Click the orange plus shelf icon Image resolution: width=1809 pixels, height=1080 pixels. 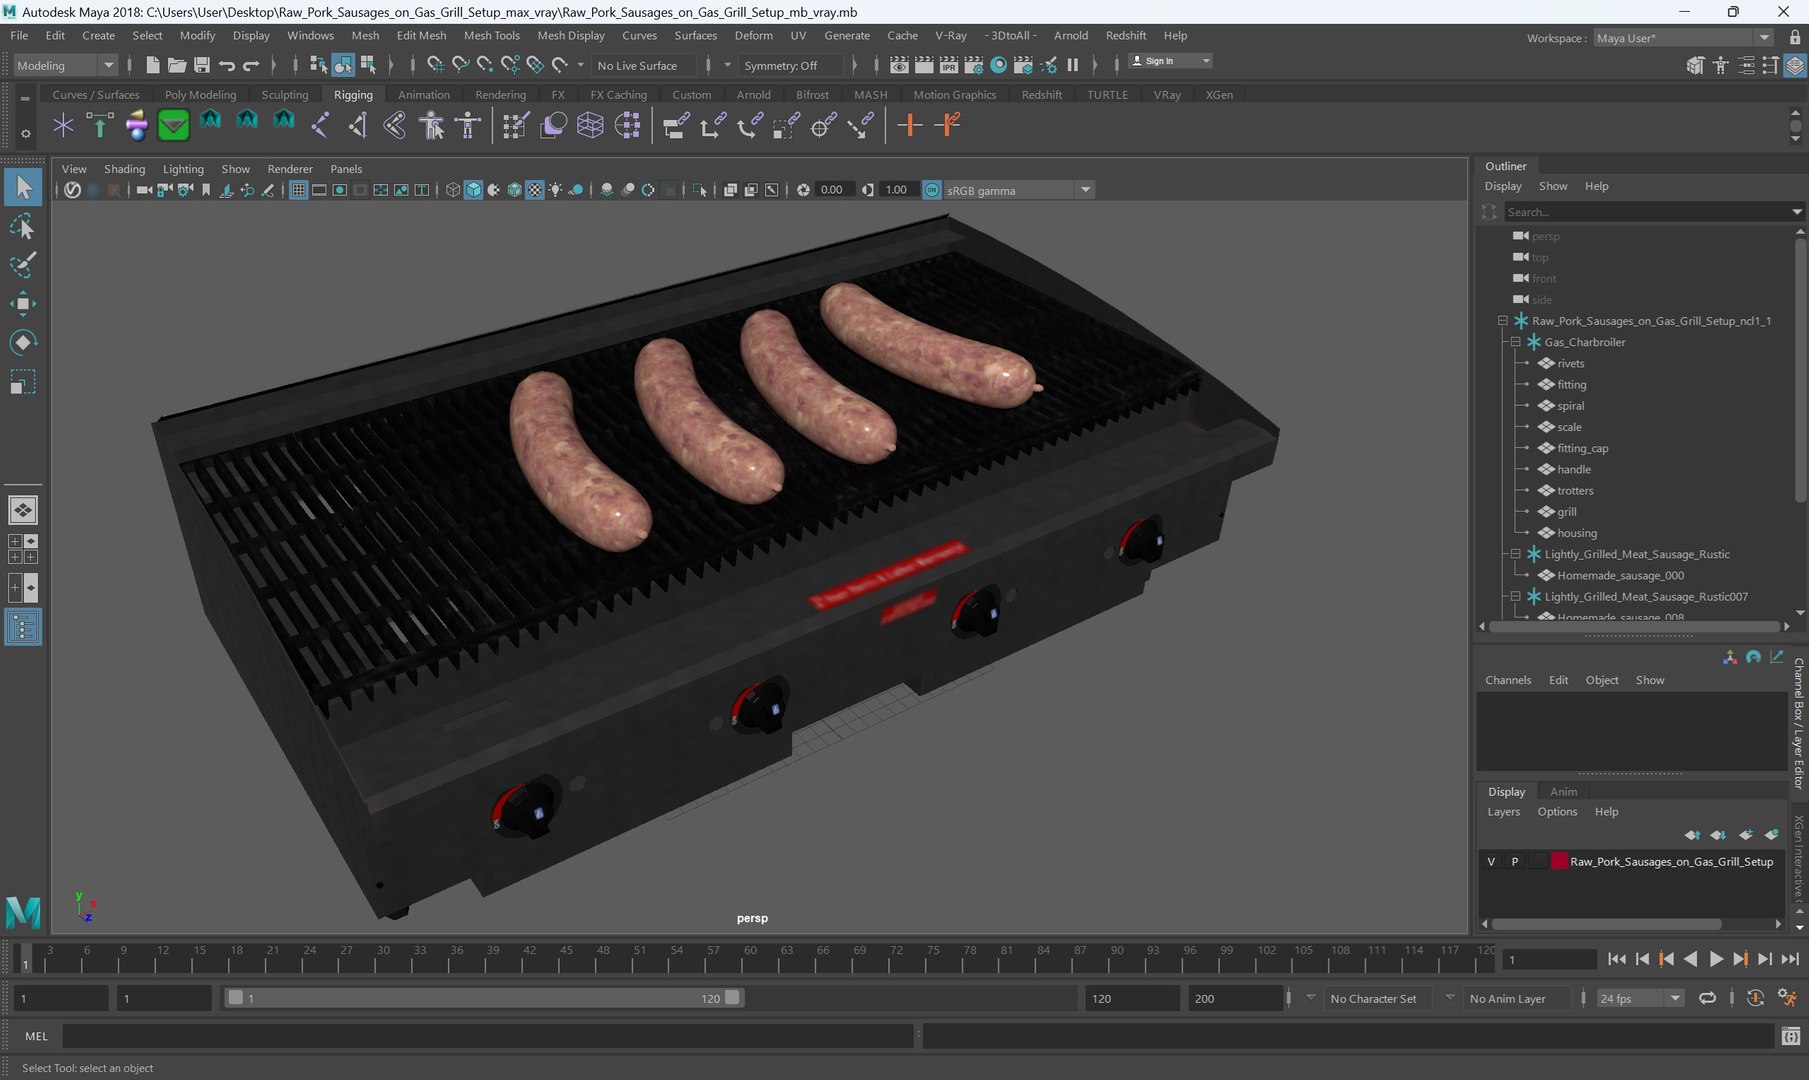pyautogui.click(x=909, y=125)
